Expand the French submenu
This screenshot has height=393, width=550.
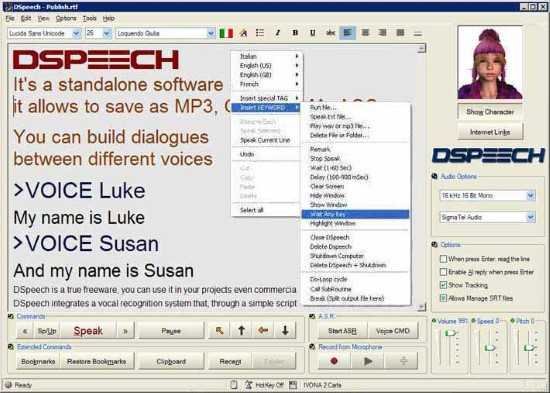click(267, 84)
